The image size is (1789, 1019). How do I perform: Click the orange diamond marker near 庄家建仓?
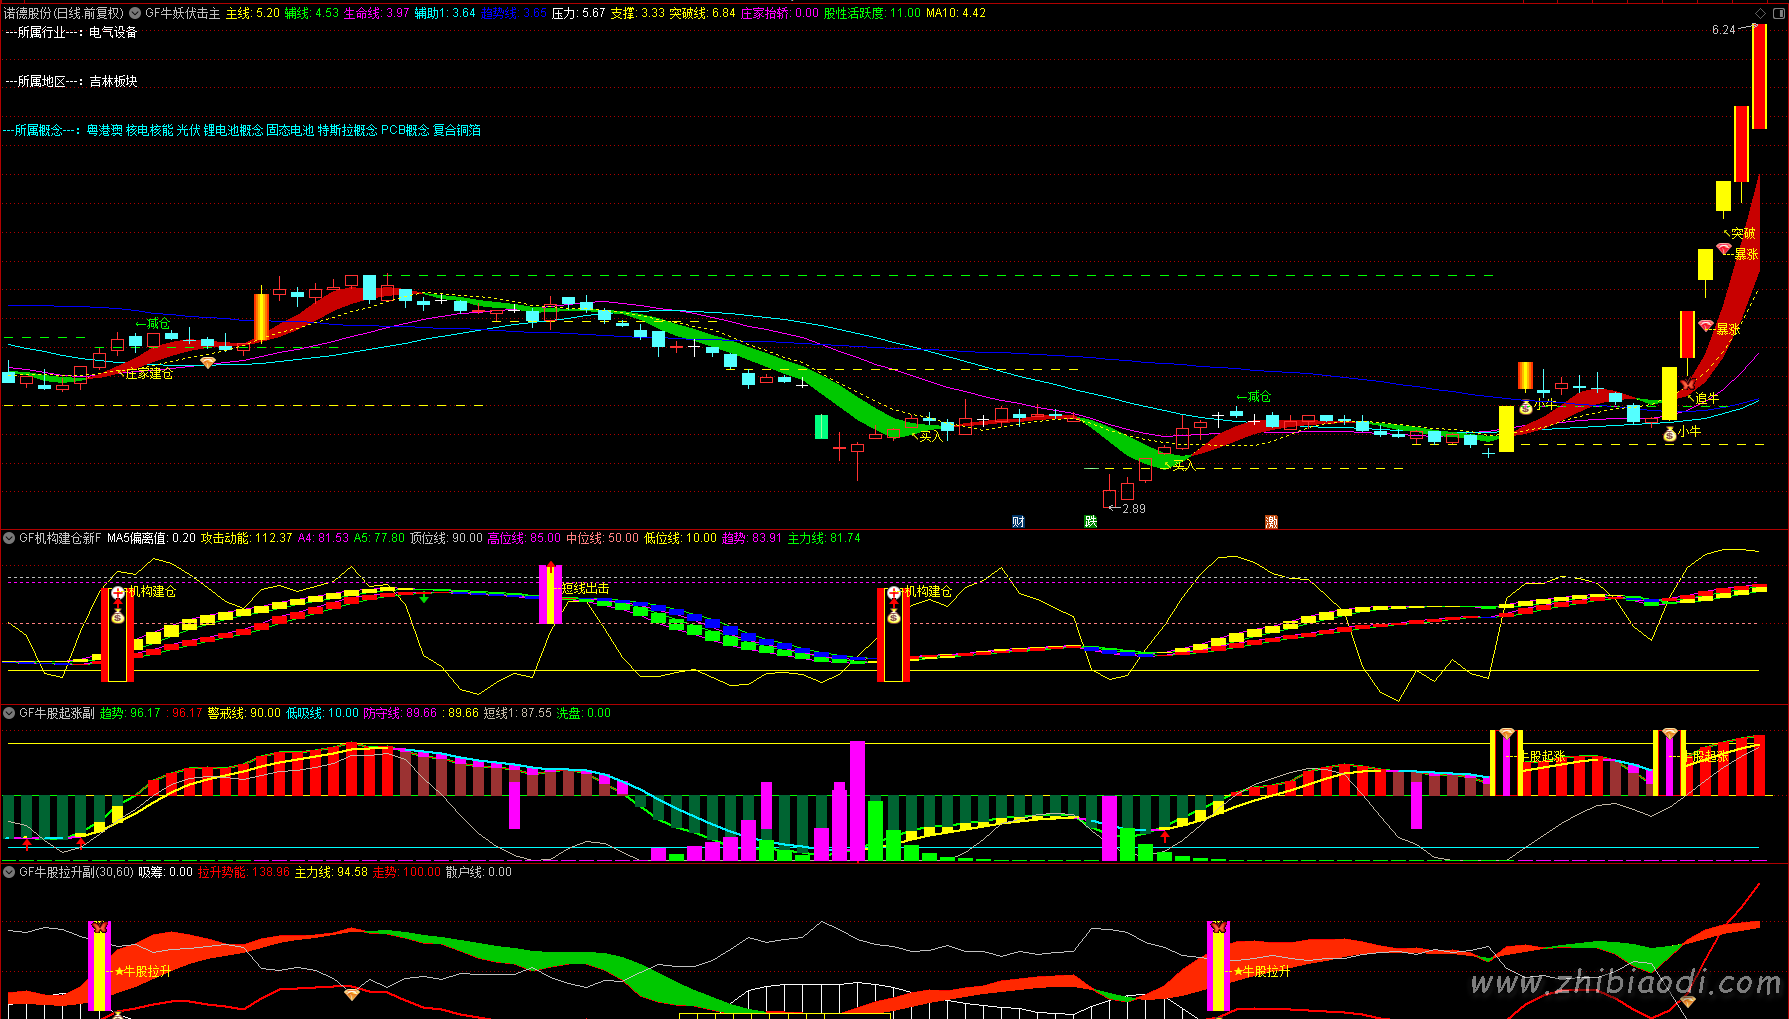pyautogui.click(x=208, y=362)
